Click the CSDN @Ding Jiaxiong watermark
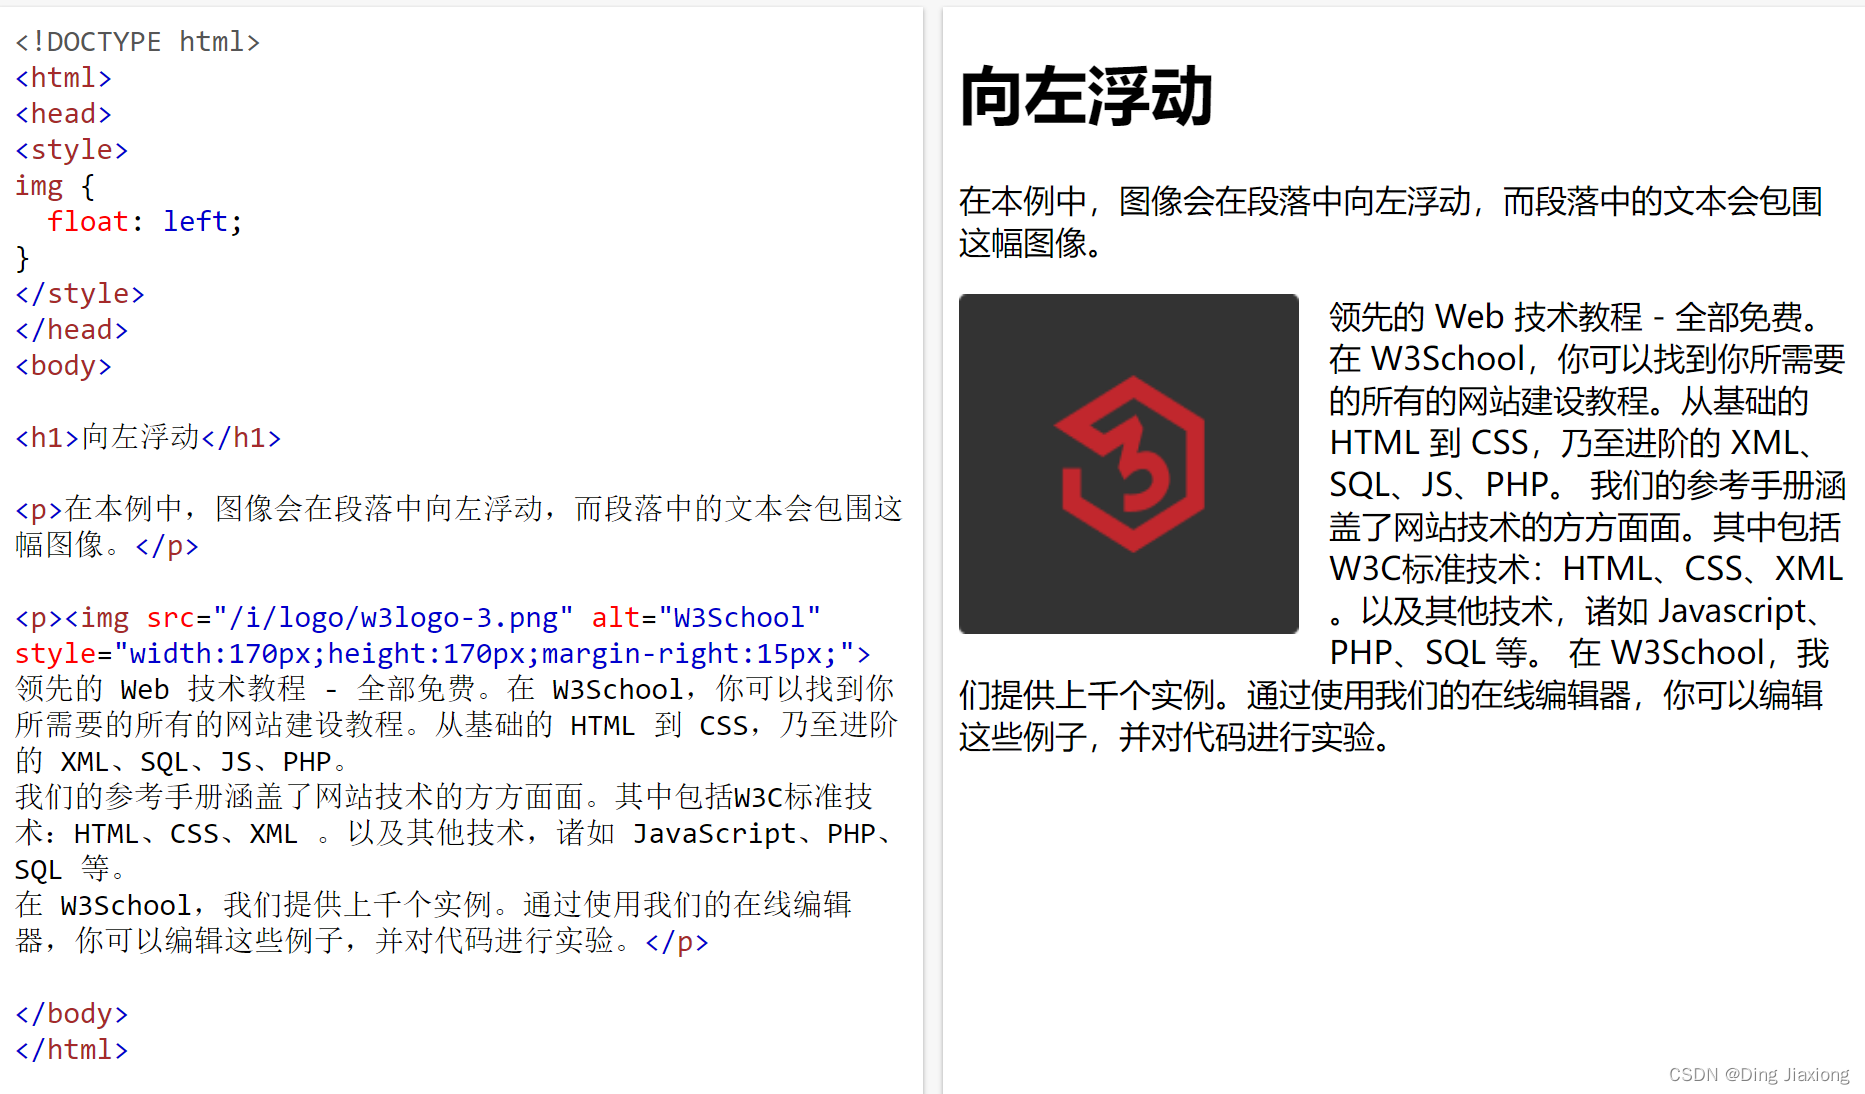 (x=1759, y=1074)
